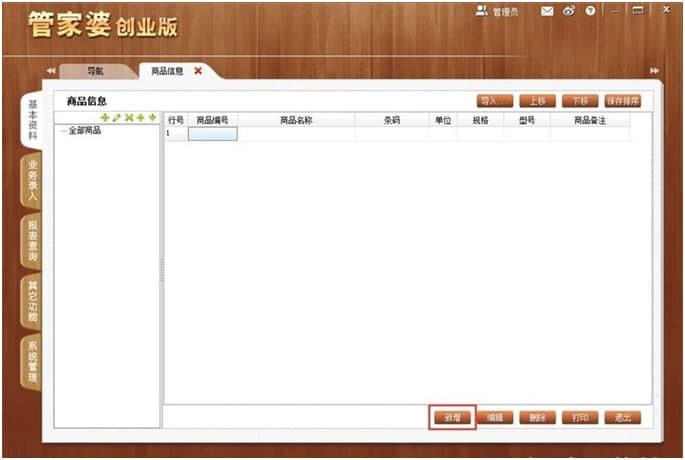Viewport: 685px width, 460px height.
Task: Click the green add category plus icon
Action: click(x=105, y=118)
